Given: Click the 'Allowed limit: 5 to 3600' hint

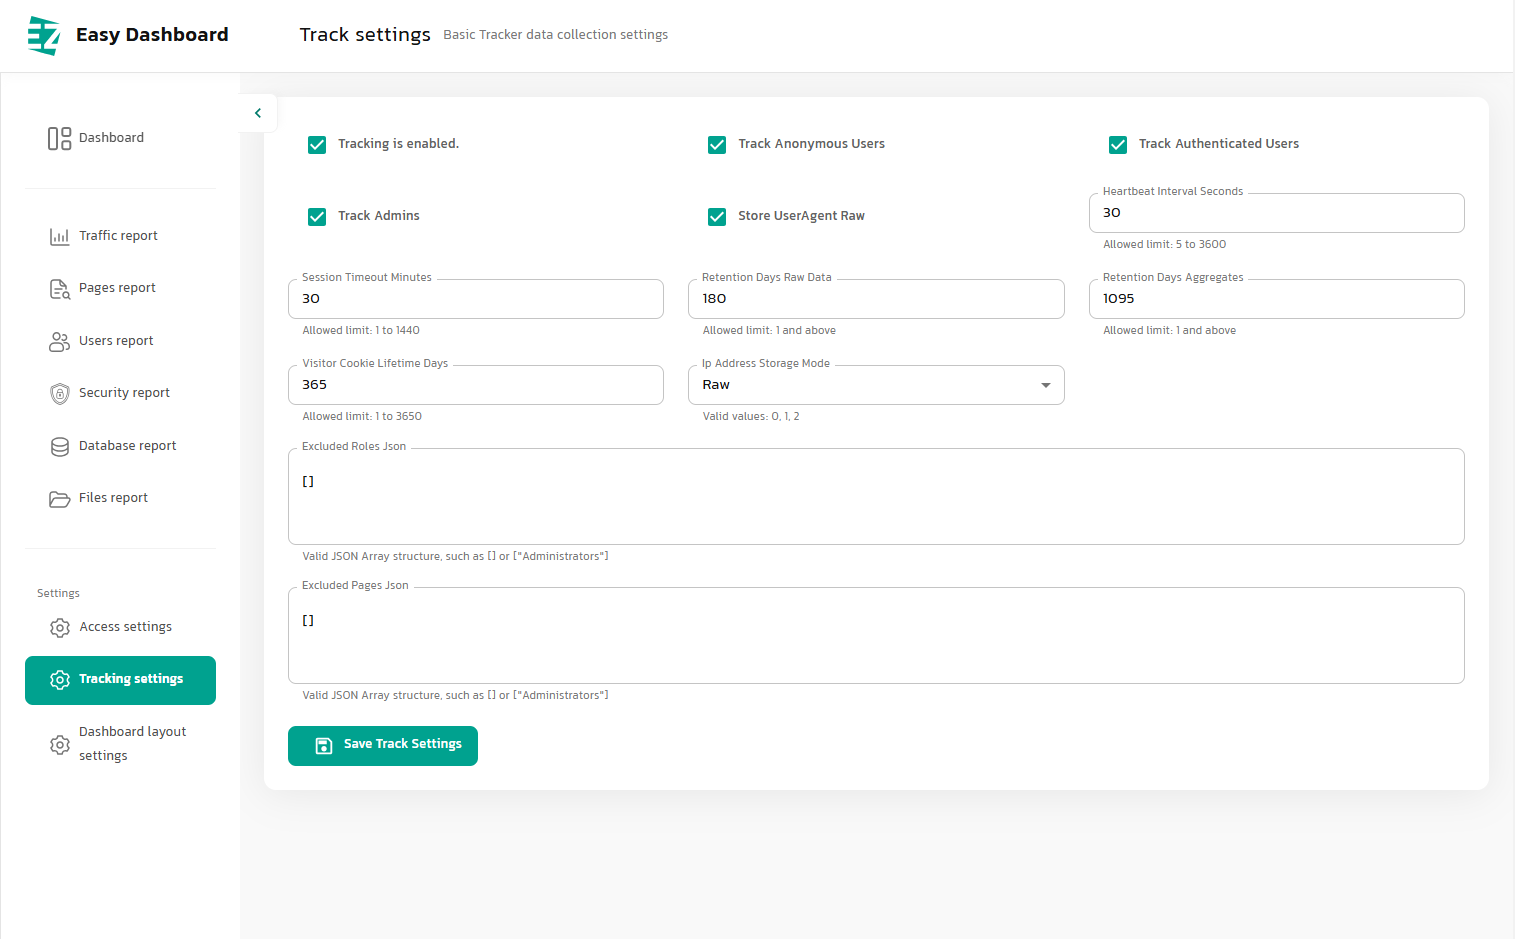Looking at the screenshot, I should click(1164, 245).
